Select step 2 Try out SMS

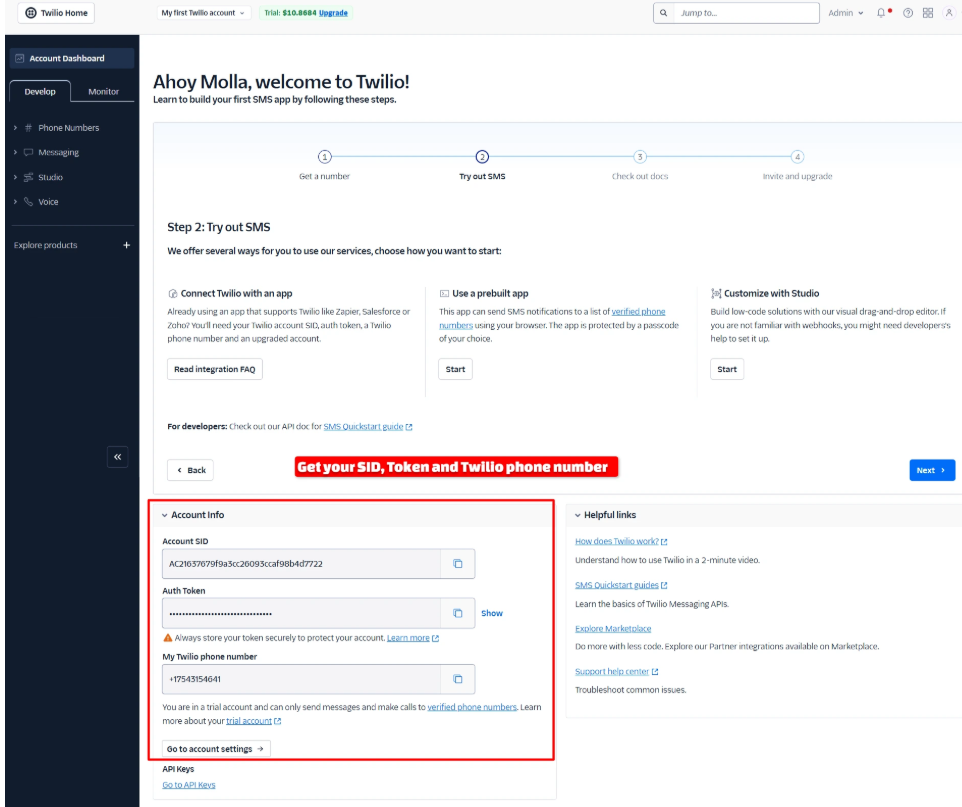[x=482, y=157]
